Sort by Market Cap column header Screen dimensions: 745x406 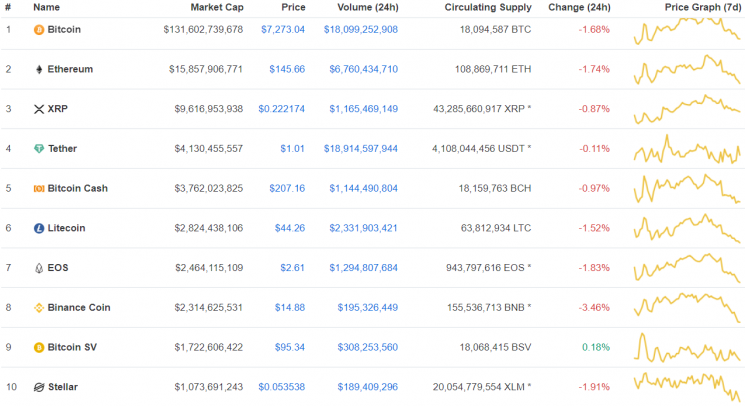point(217,7)
